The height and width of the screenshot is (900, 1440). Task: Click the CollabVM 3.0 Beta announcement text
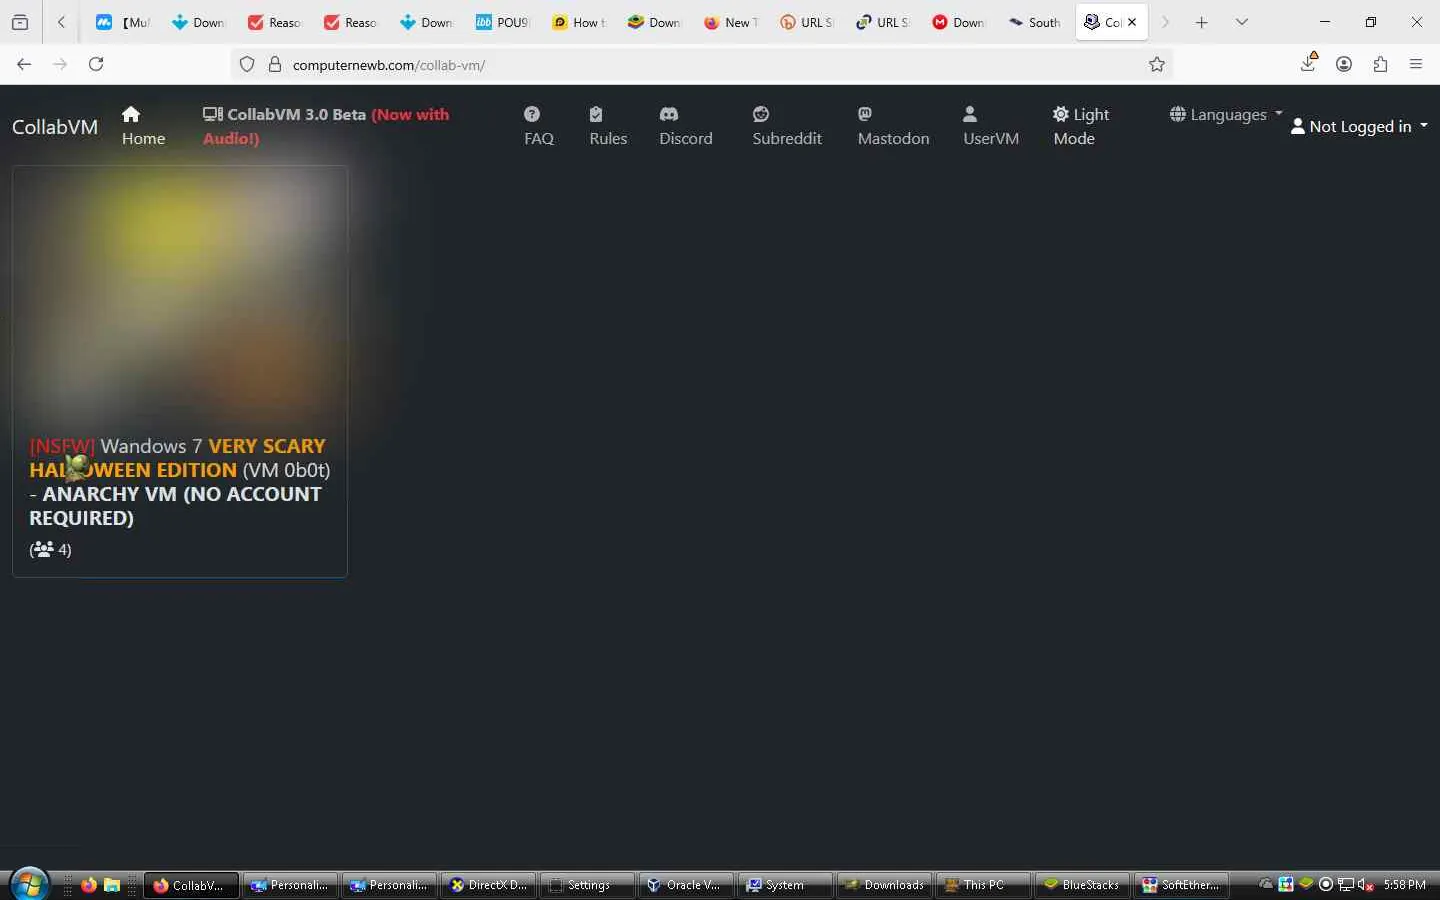(326, 126)
